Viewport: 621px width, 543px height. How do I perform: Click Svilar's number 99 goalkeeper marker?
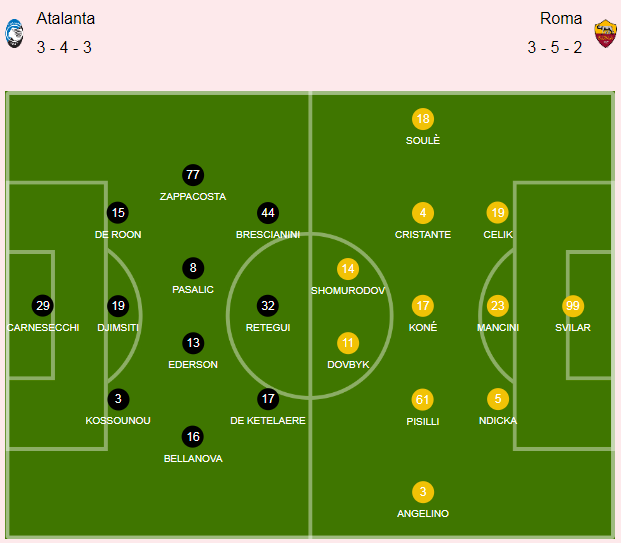[573, 306]
